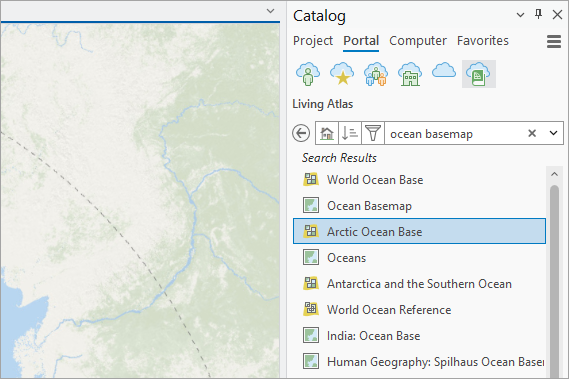Select Oceans result
The width and height of the screenshot is (569, 379).
pyautogui.click(x=419, y=257)
